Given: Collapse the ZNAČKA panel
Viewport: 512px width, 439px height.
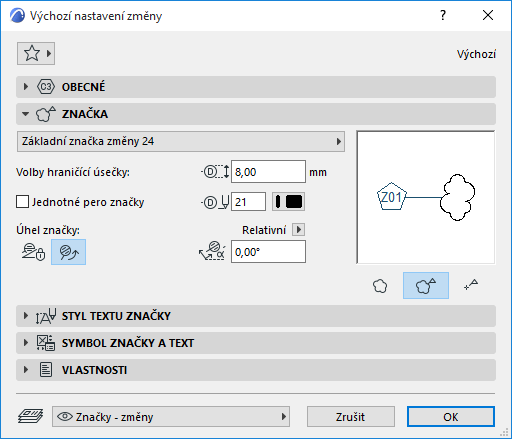Looking at the screenshot, I should (256, 114).
